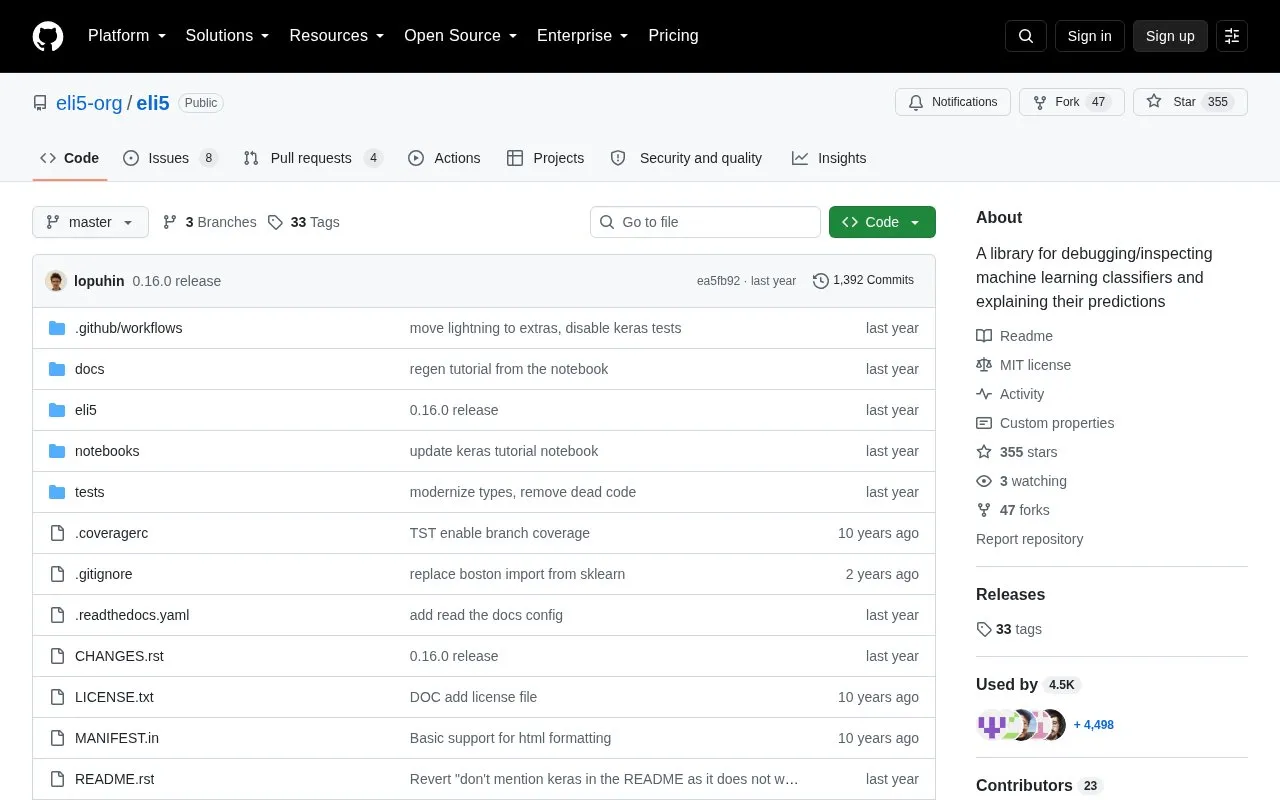Open the appearance settings icon next to Sign up
This screenshot has width=1280, height=800.
pos(1232,36)
